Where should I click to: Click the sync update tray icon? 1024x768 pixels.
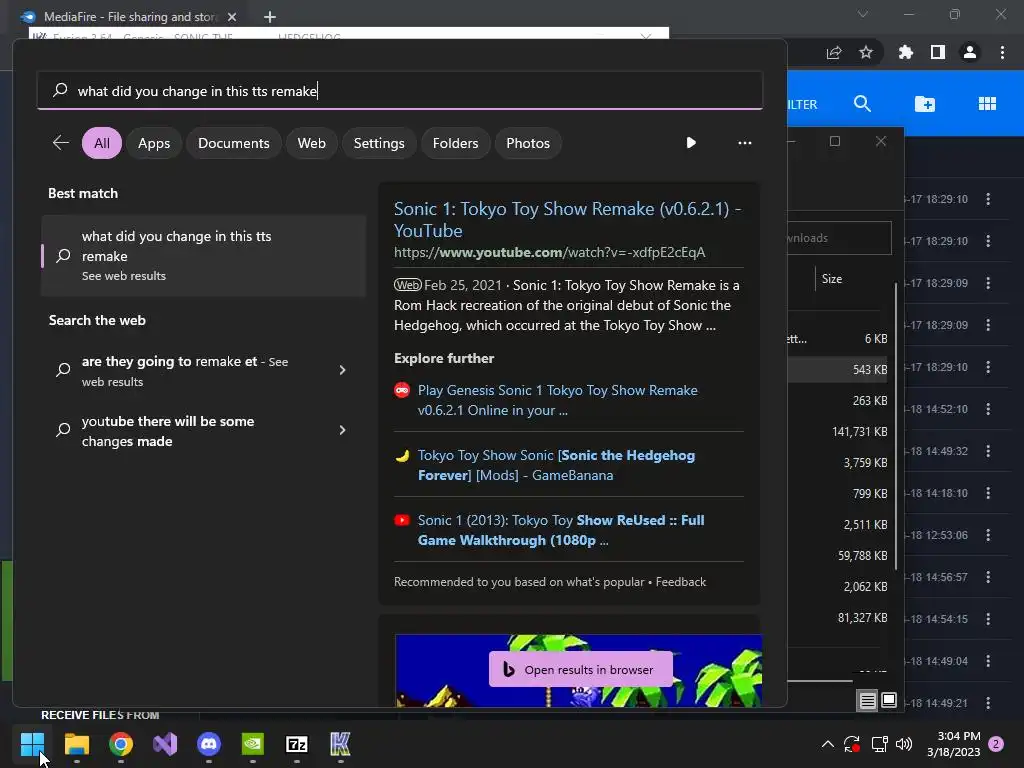pyautogui.click(x=852, y=744)
